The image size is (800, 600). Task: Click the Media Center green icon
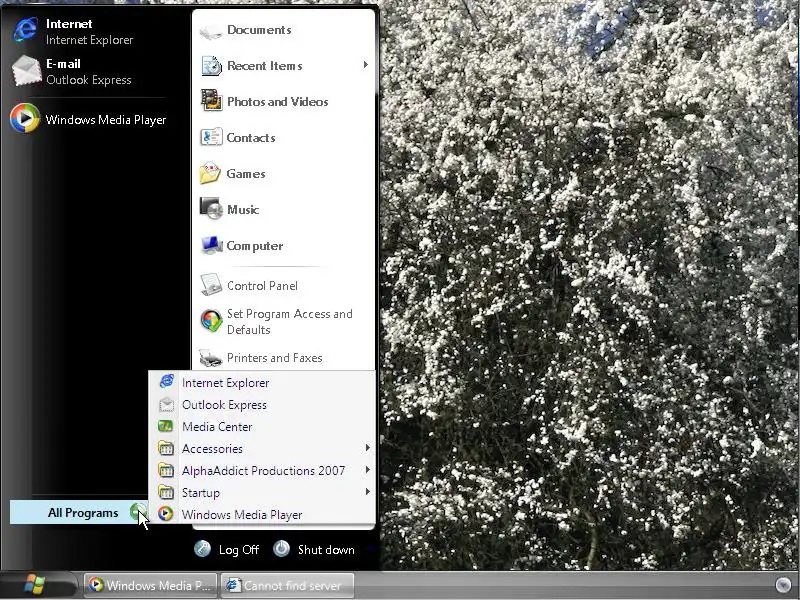[165, 426]
